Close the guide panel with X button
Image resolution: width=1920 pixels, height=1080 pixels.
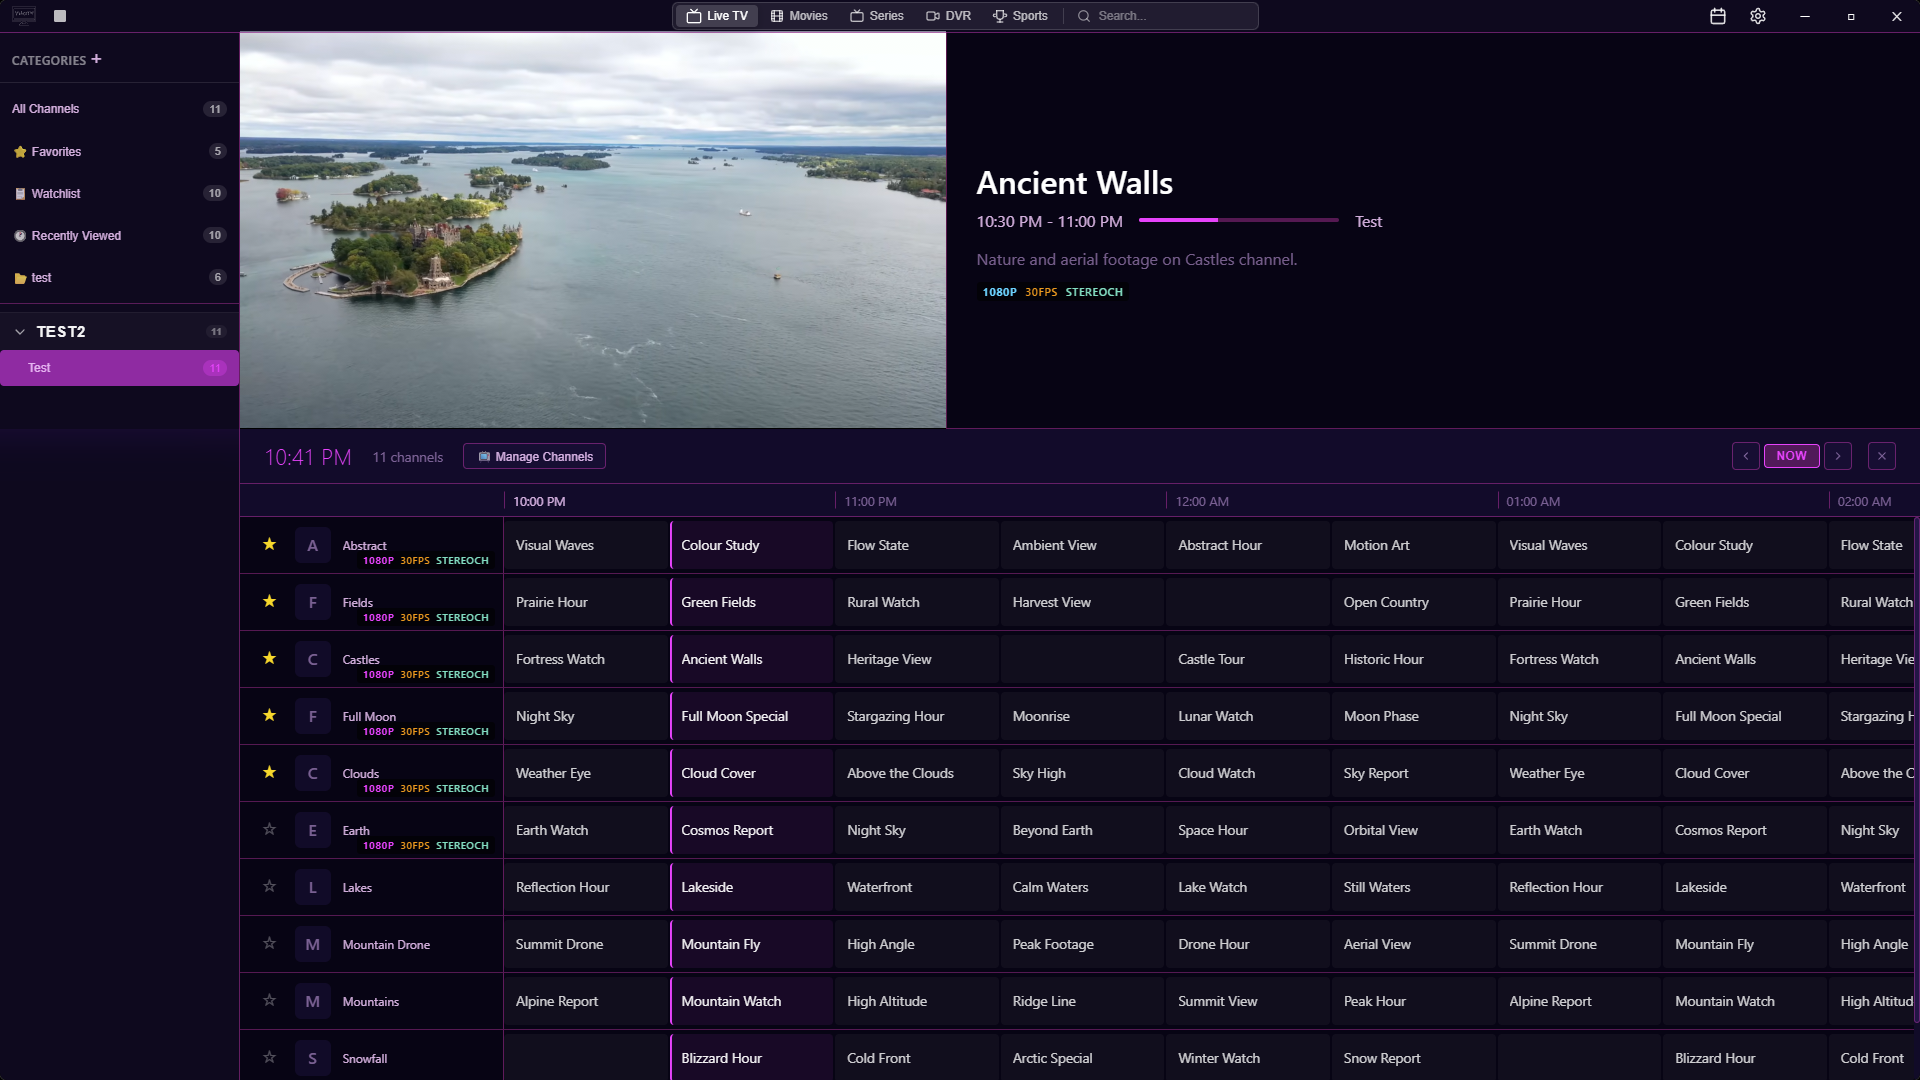[1881, 456]
